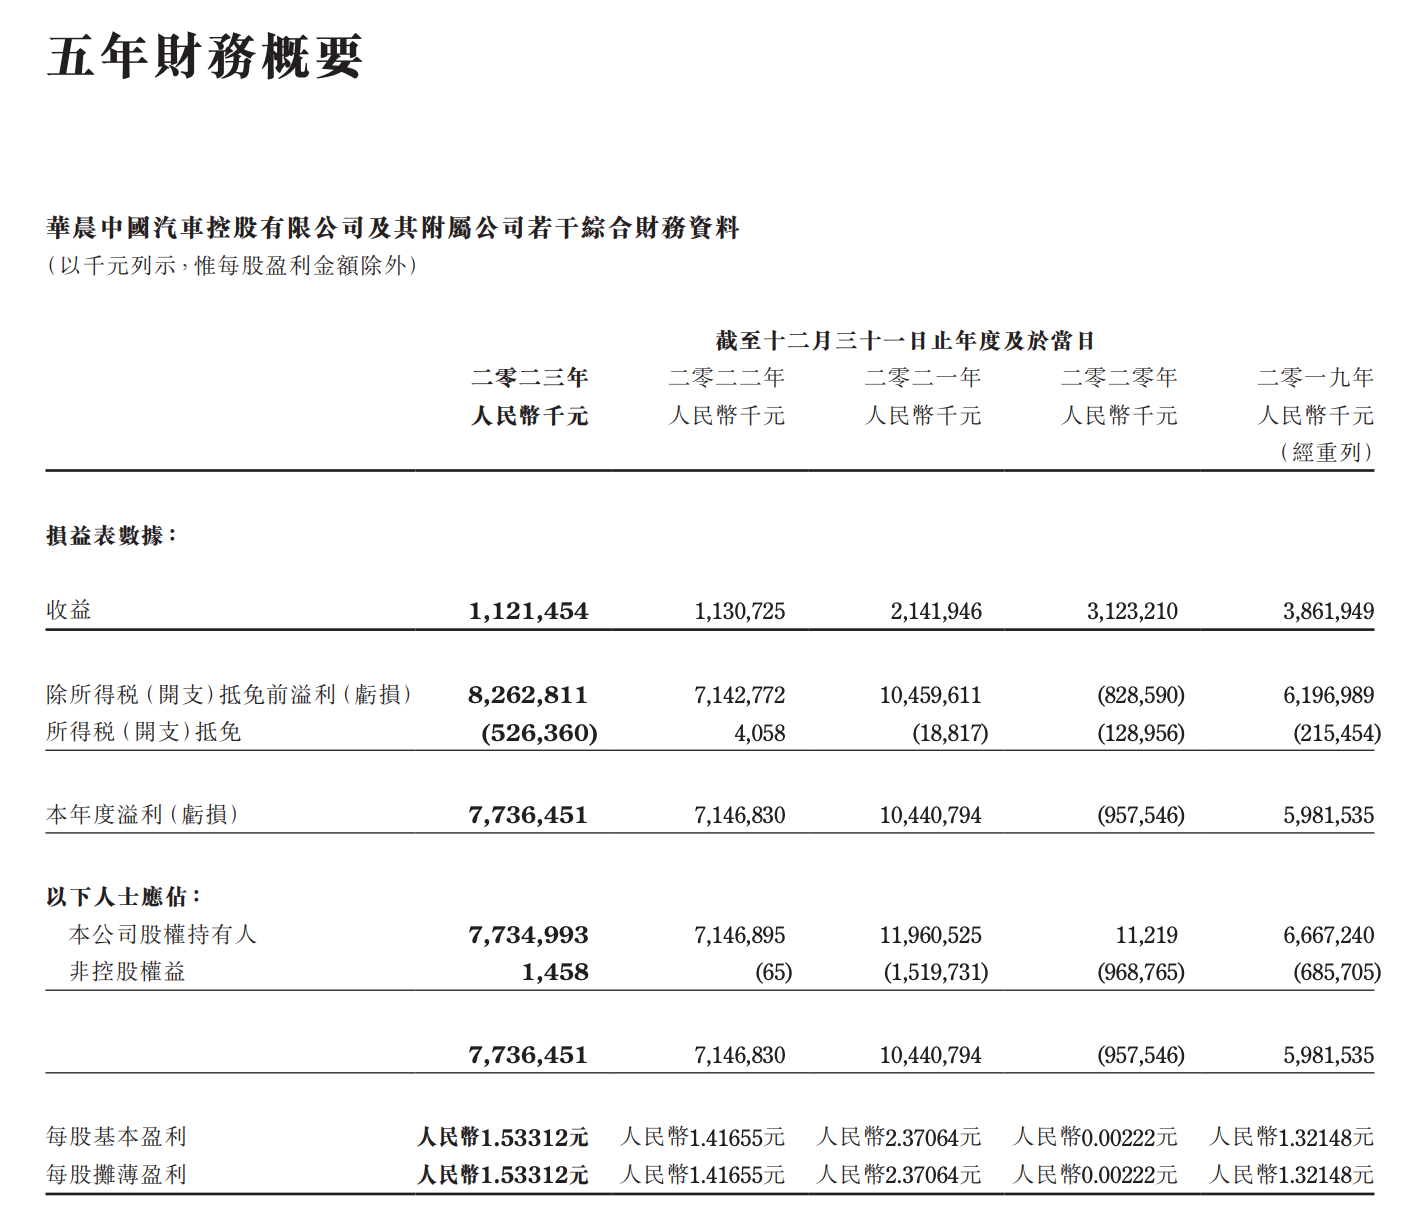The height and width of the screenshot is (1224, 1428).
Task: Select diluted EPS 人民幣1.32148元
Action: tap(1291, 1175)
